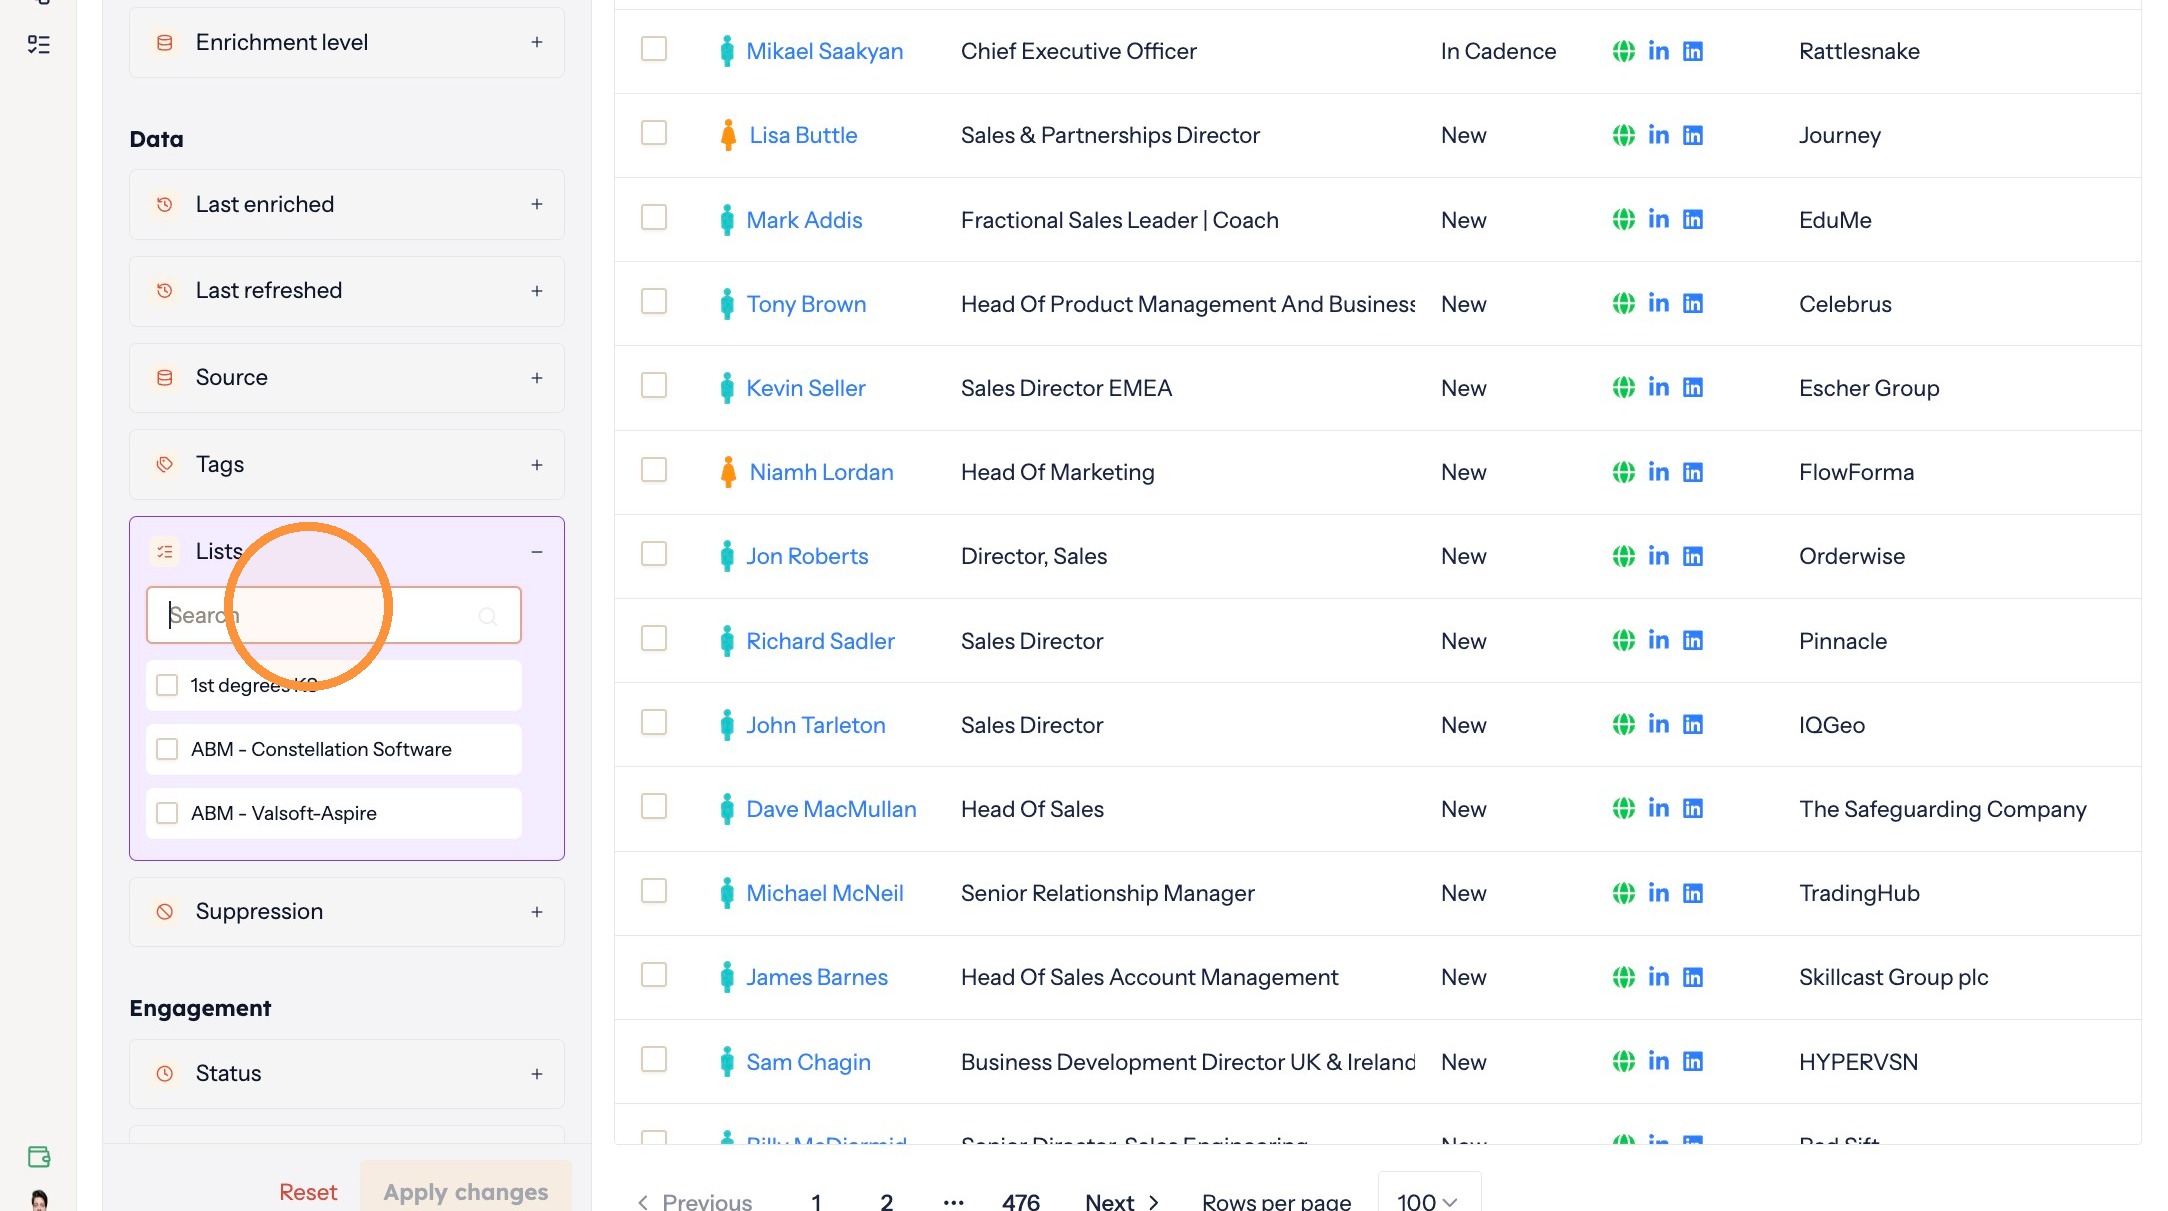Go to page 2 in pagination

886,1202
